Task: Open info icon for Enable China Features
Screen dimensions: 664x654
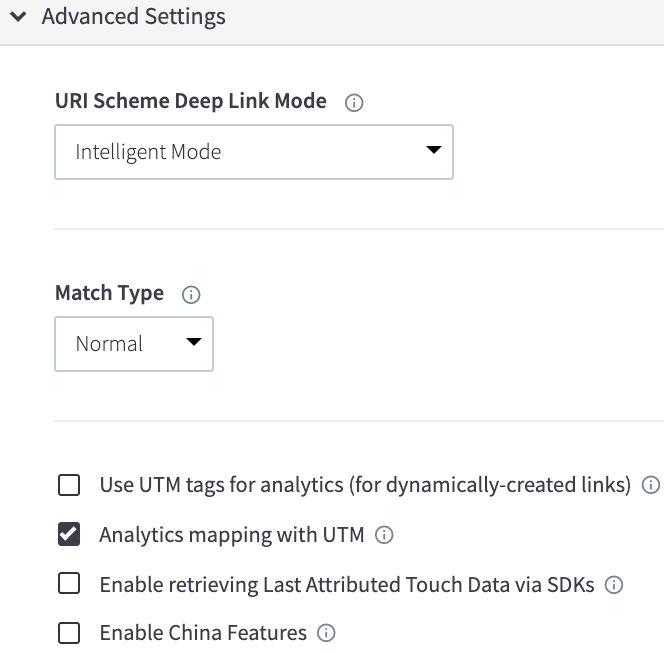Action: pos(326,633)
